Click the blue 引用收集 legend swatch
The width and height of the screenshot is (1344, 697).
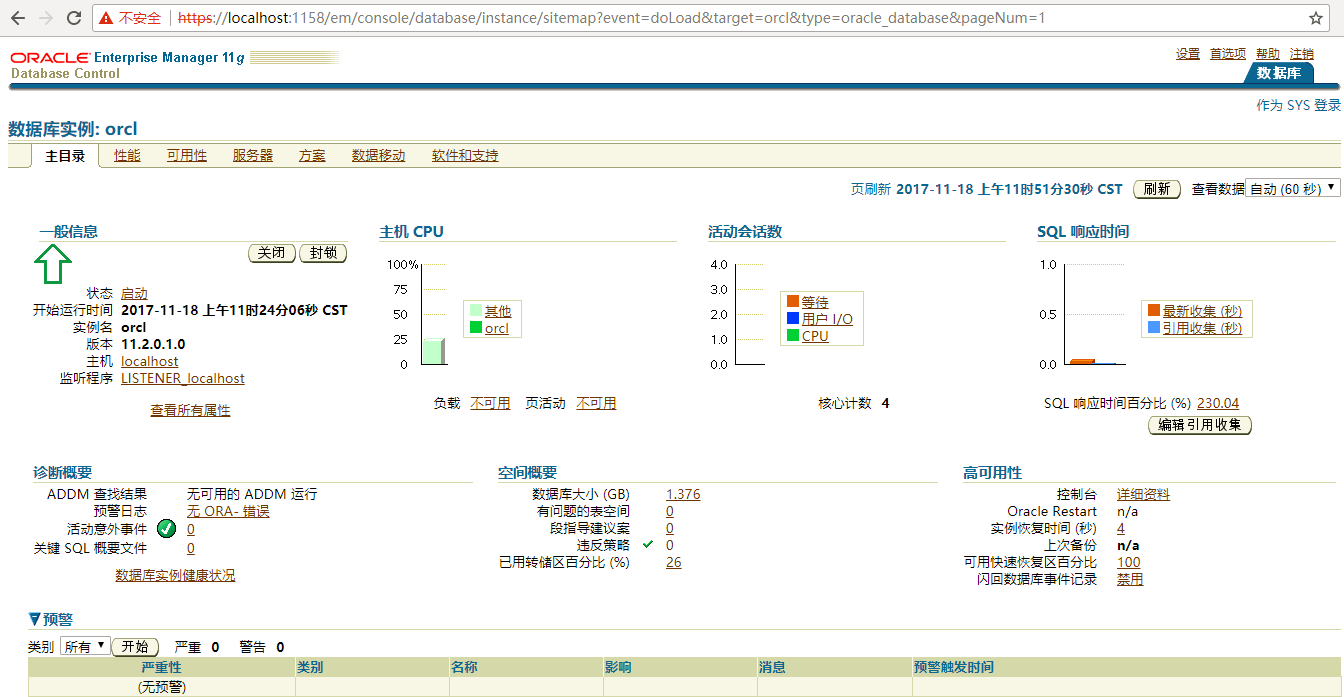(1154, 327)
